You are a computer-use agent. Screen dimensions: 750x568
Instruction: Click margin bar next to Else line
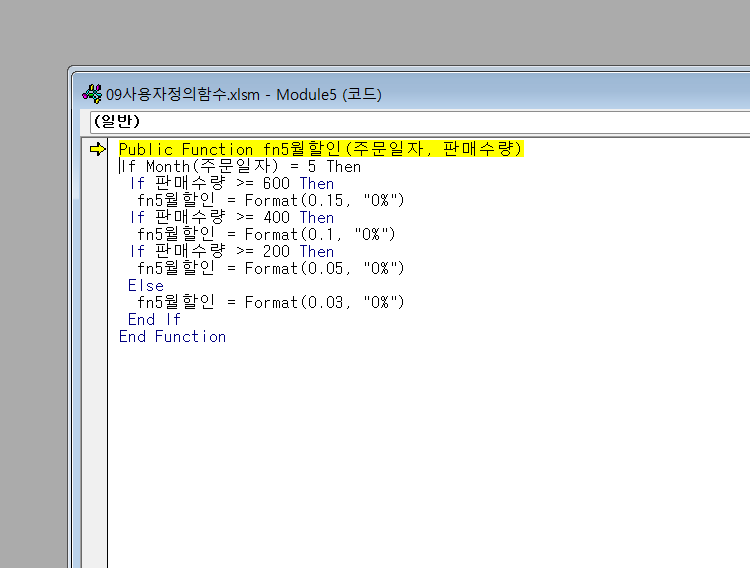95,286
